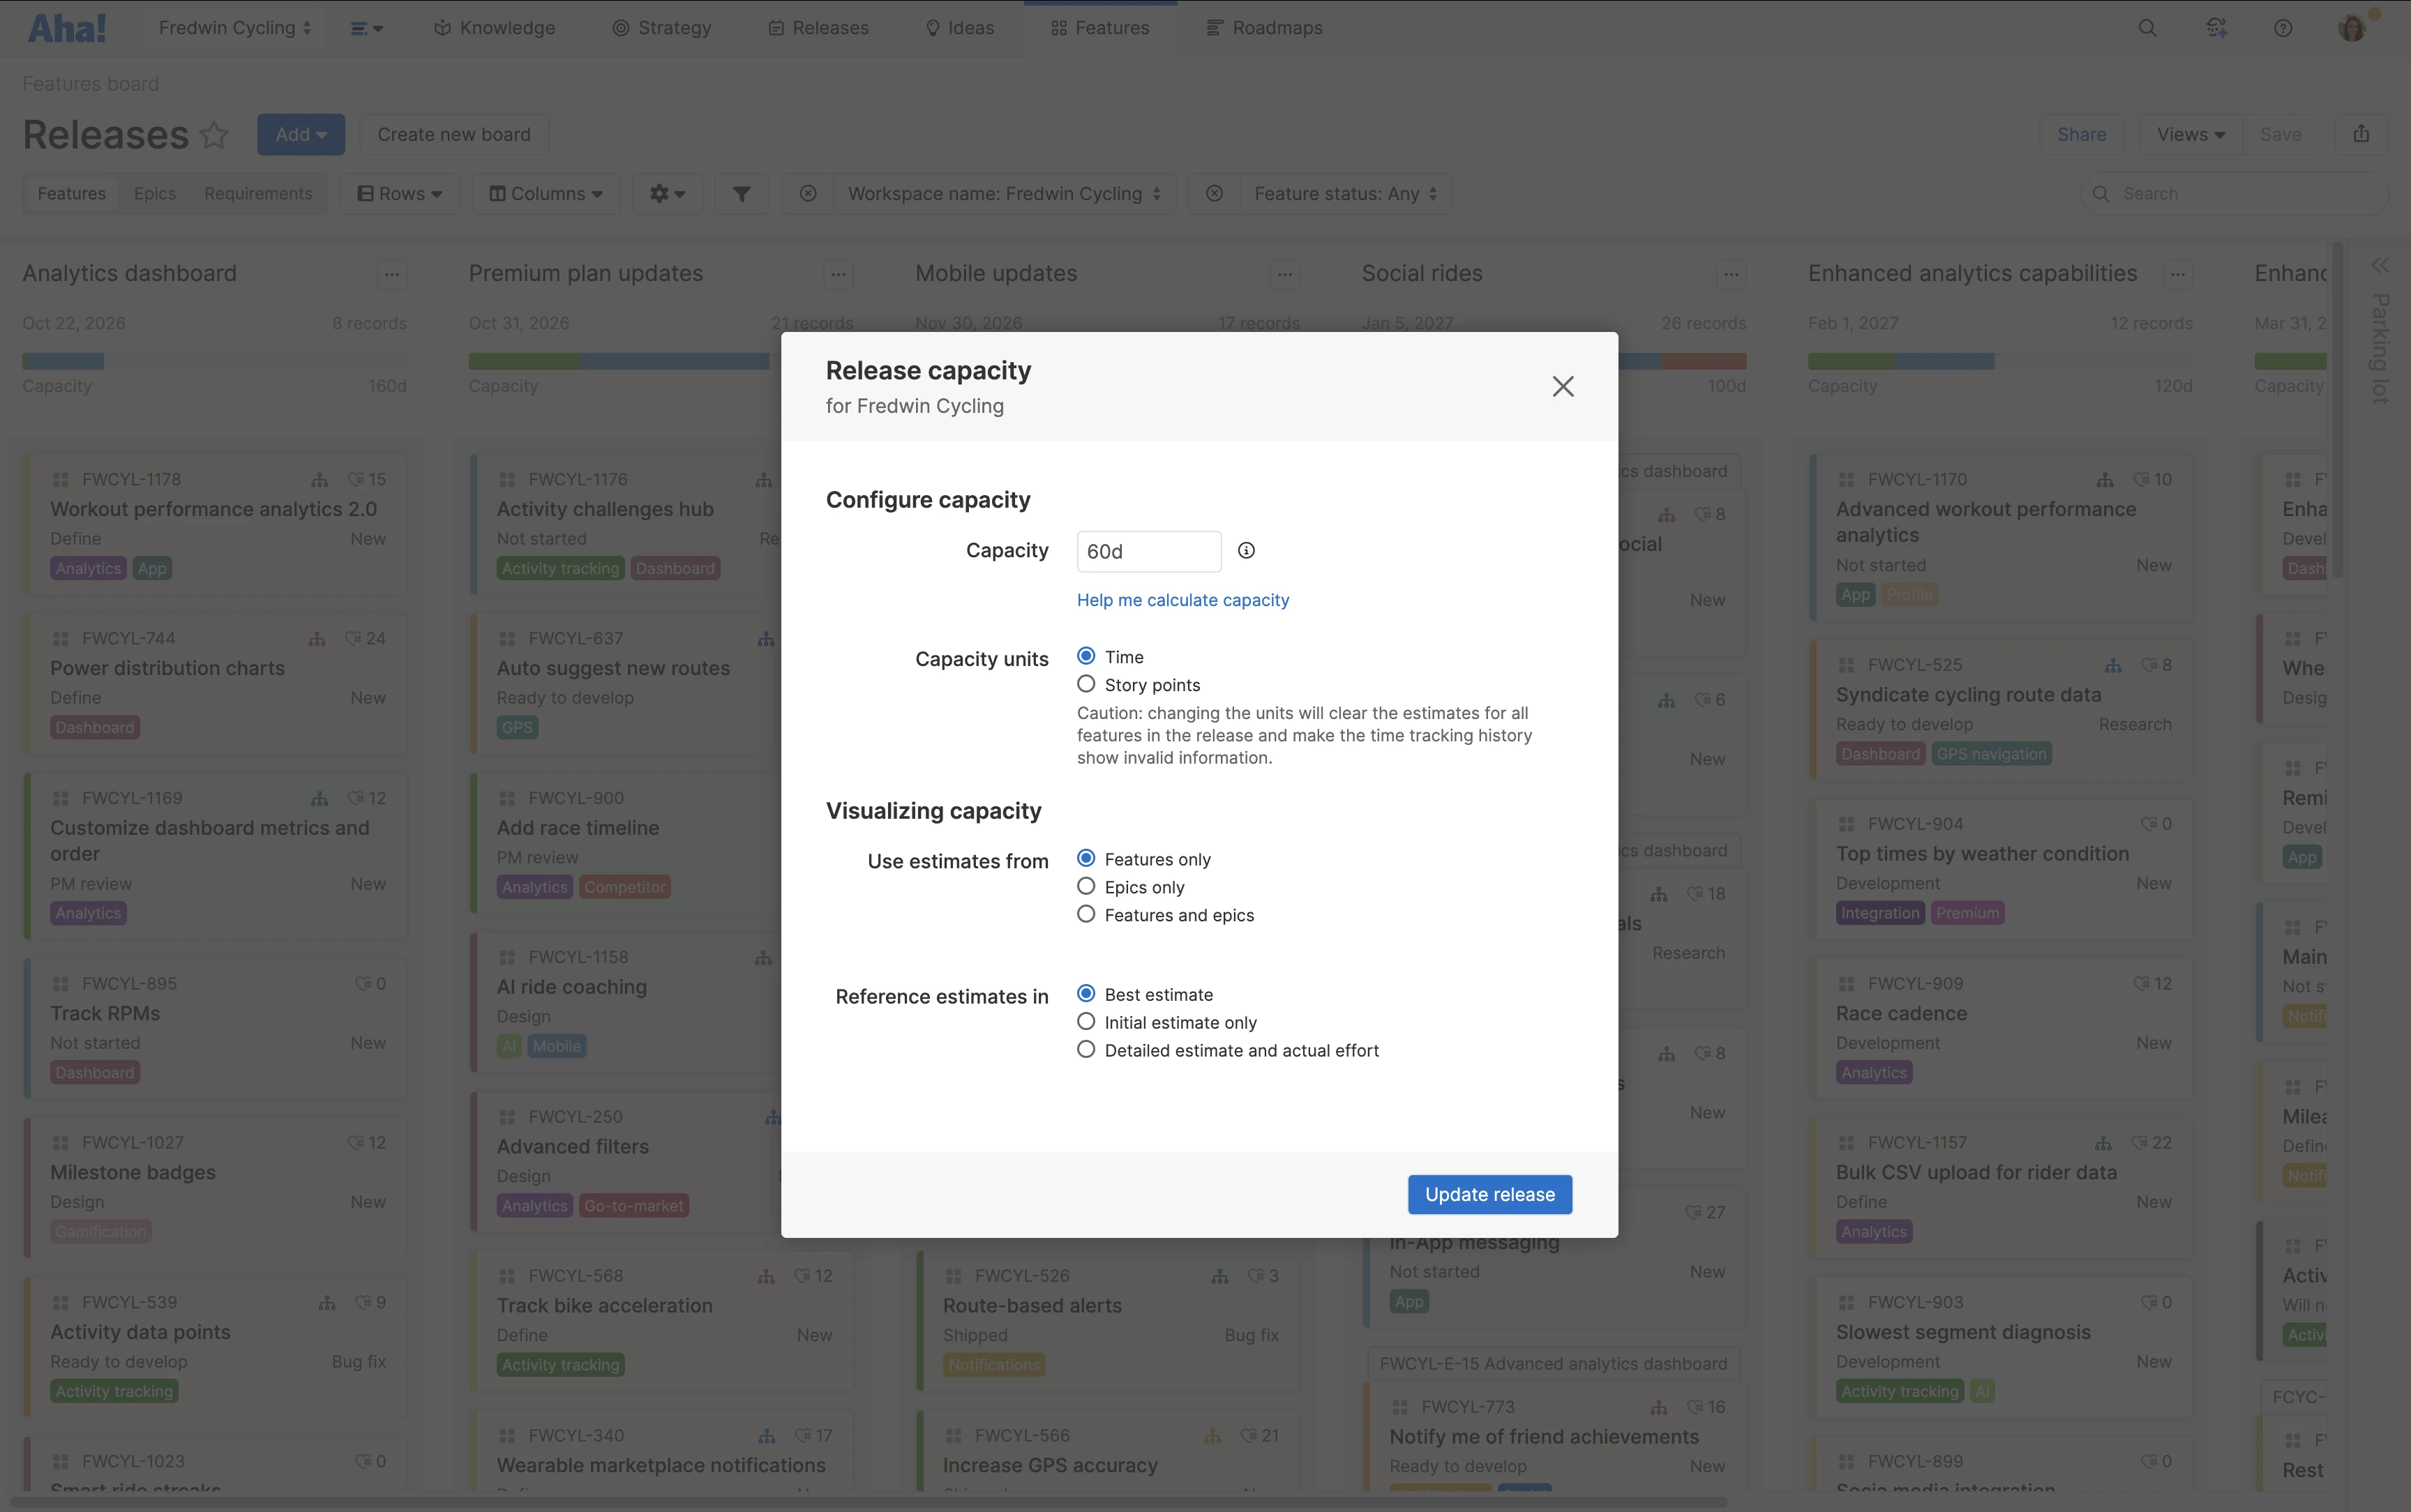Open the navigation list dropdown

point(366,28)
